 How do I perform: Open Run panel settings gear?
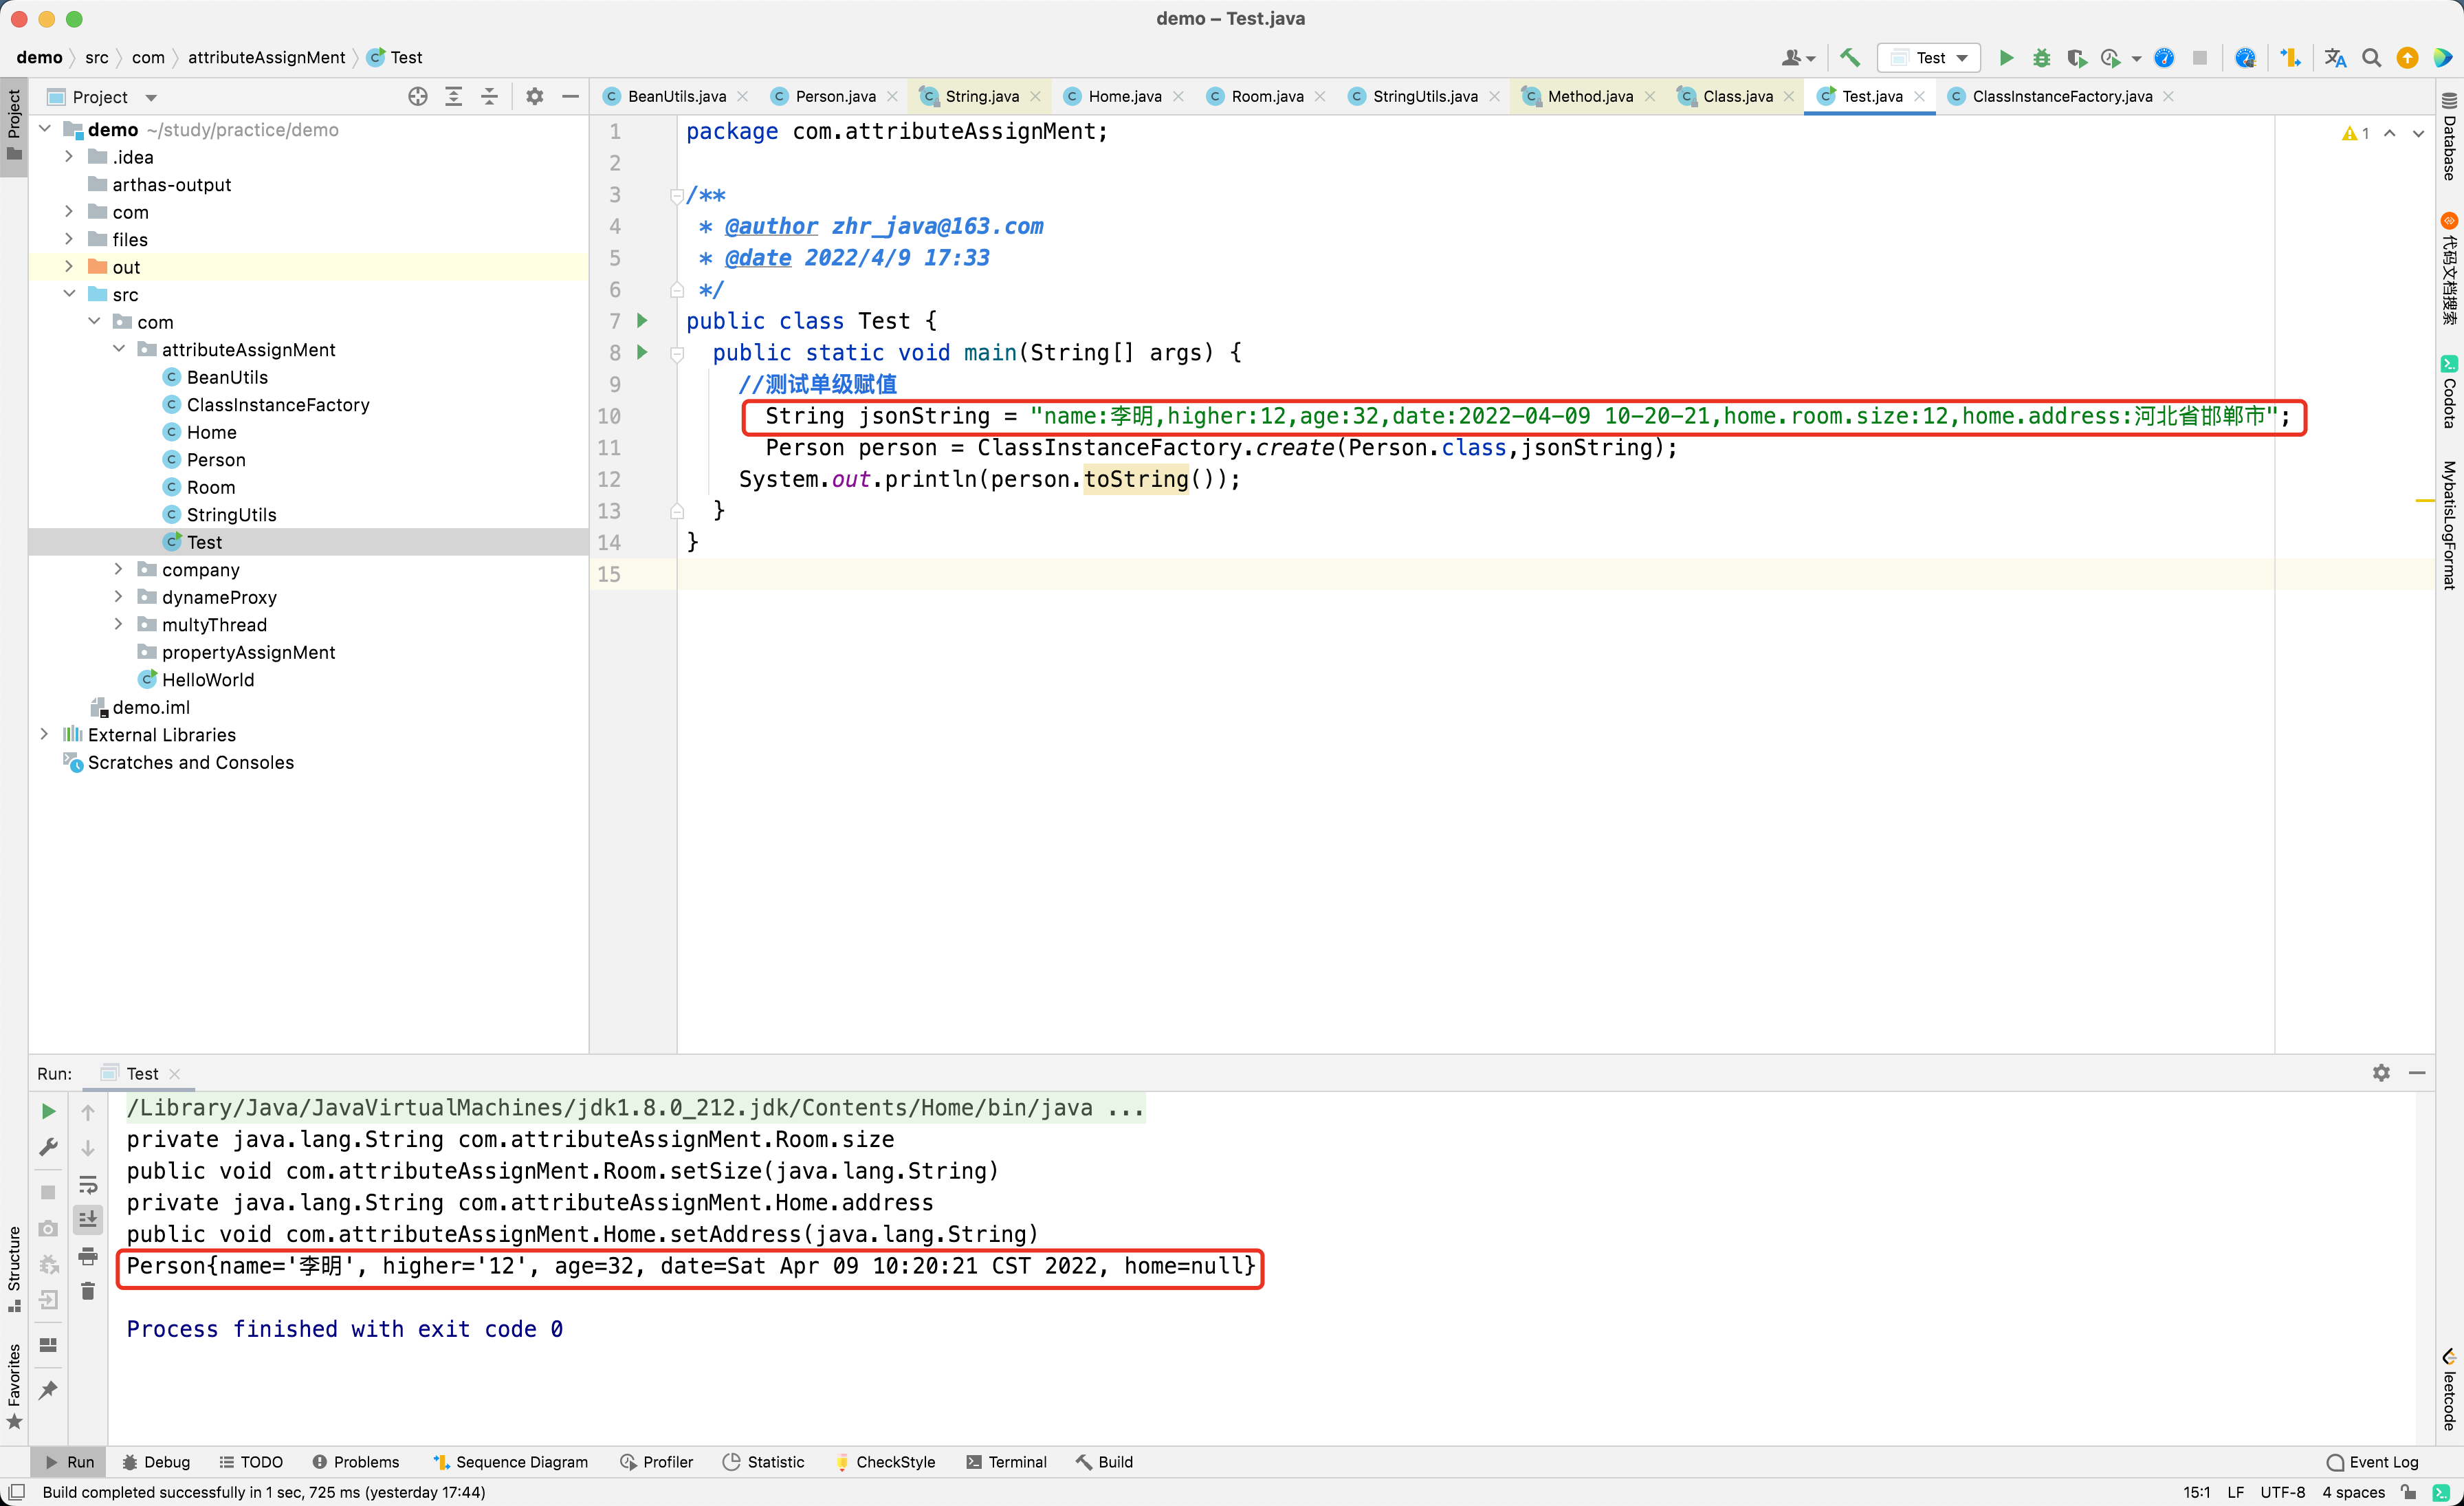(x=2381, y=1072)
